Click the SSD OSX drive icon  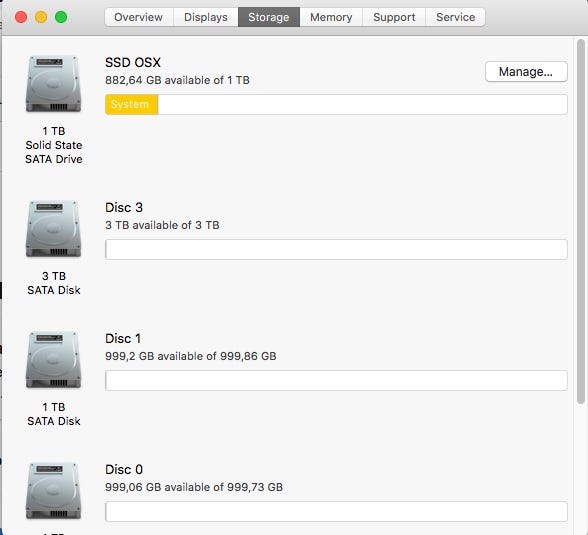click(x=53, y=84)
